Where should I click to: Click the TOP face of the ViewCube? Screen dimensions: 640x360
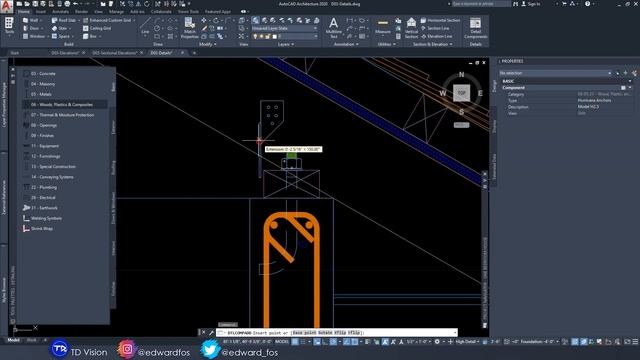(462, 93)
